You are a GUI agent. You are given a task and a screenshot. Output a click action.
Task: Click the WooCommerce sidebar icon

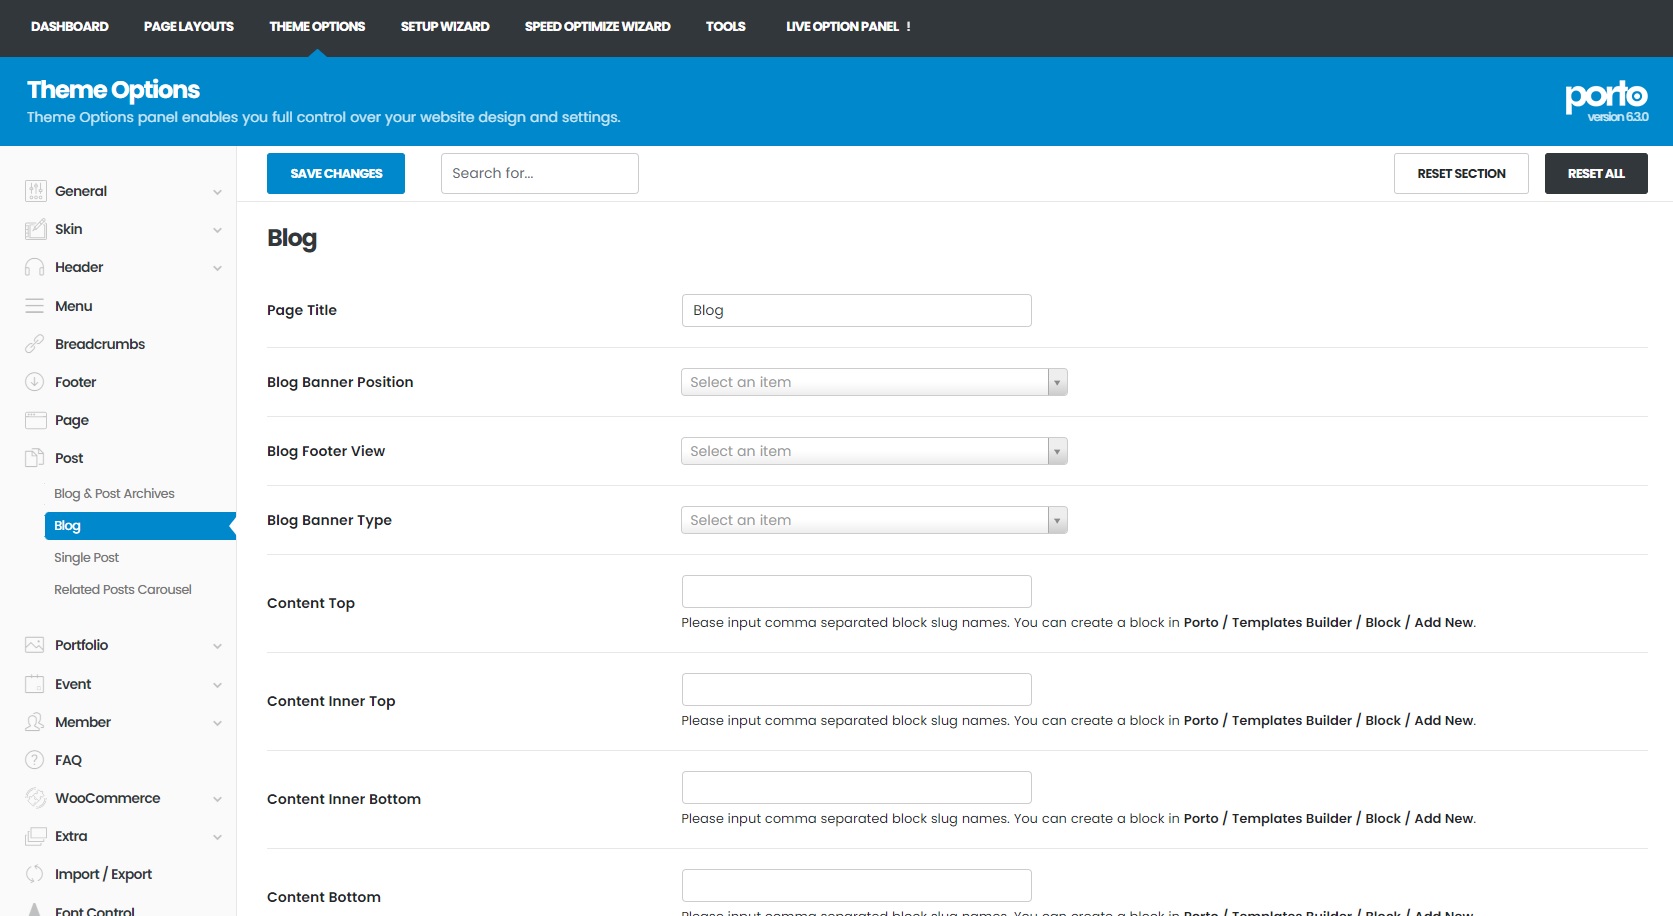click(35, 798)
